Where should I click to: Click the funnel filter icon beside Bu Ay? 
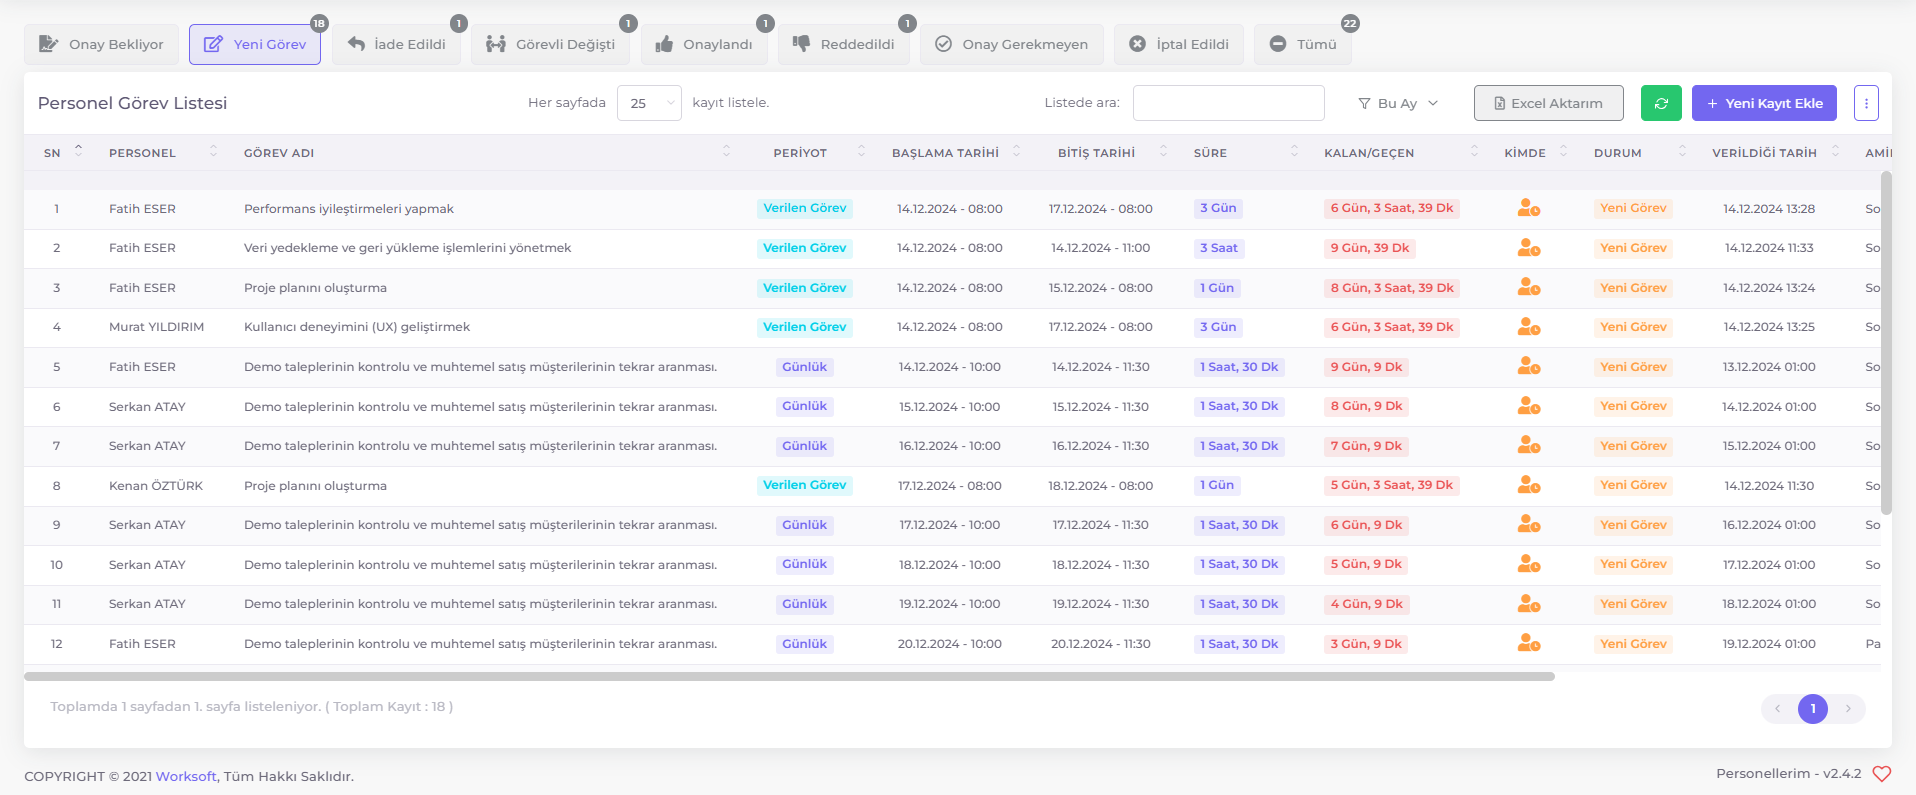tap(1364, 103)
